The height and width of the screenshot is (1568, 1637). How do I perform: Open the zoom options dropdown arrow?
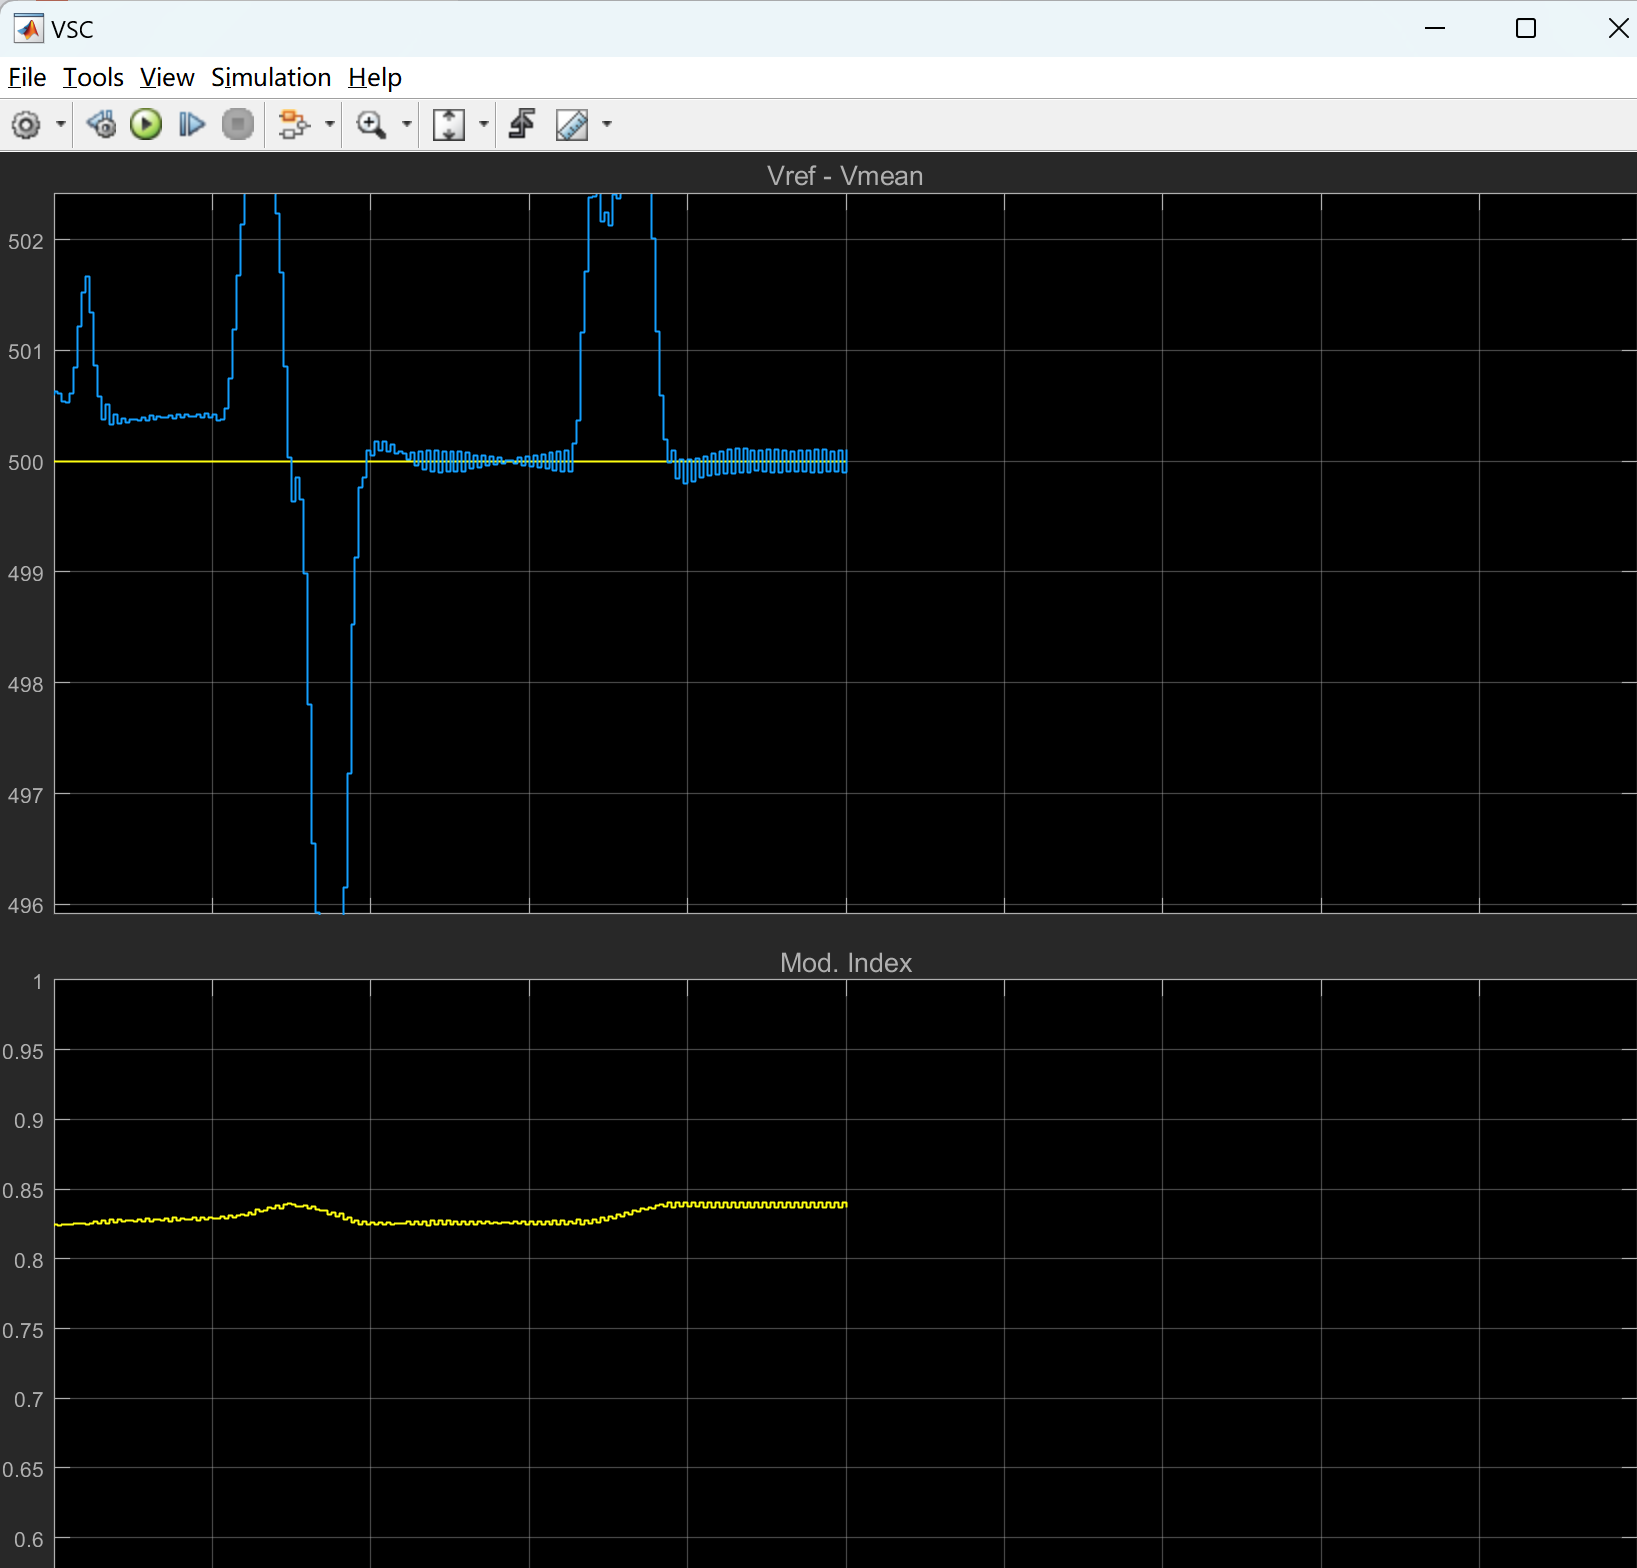click(407, 125)
